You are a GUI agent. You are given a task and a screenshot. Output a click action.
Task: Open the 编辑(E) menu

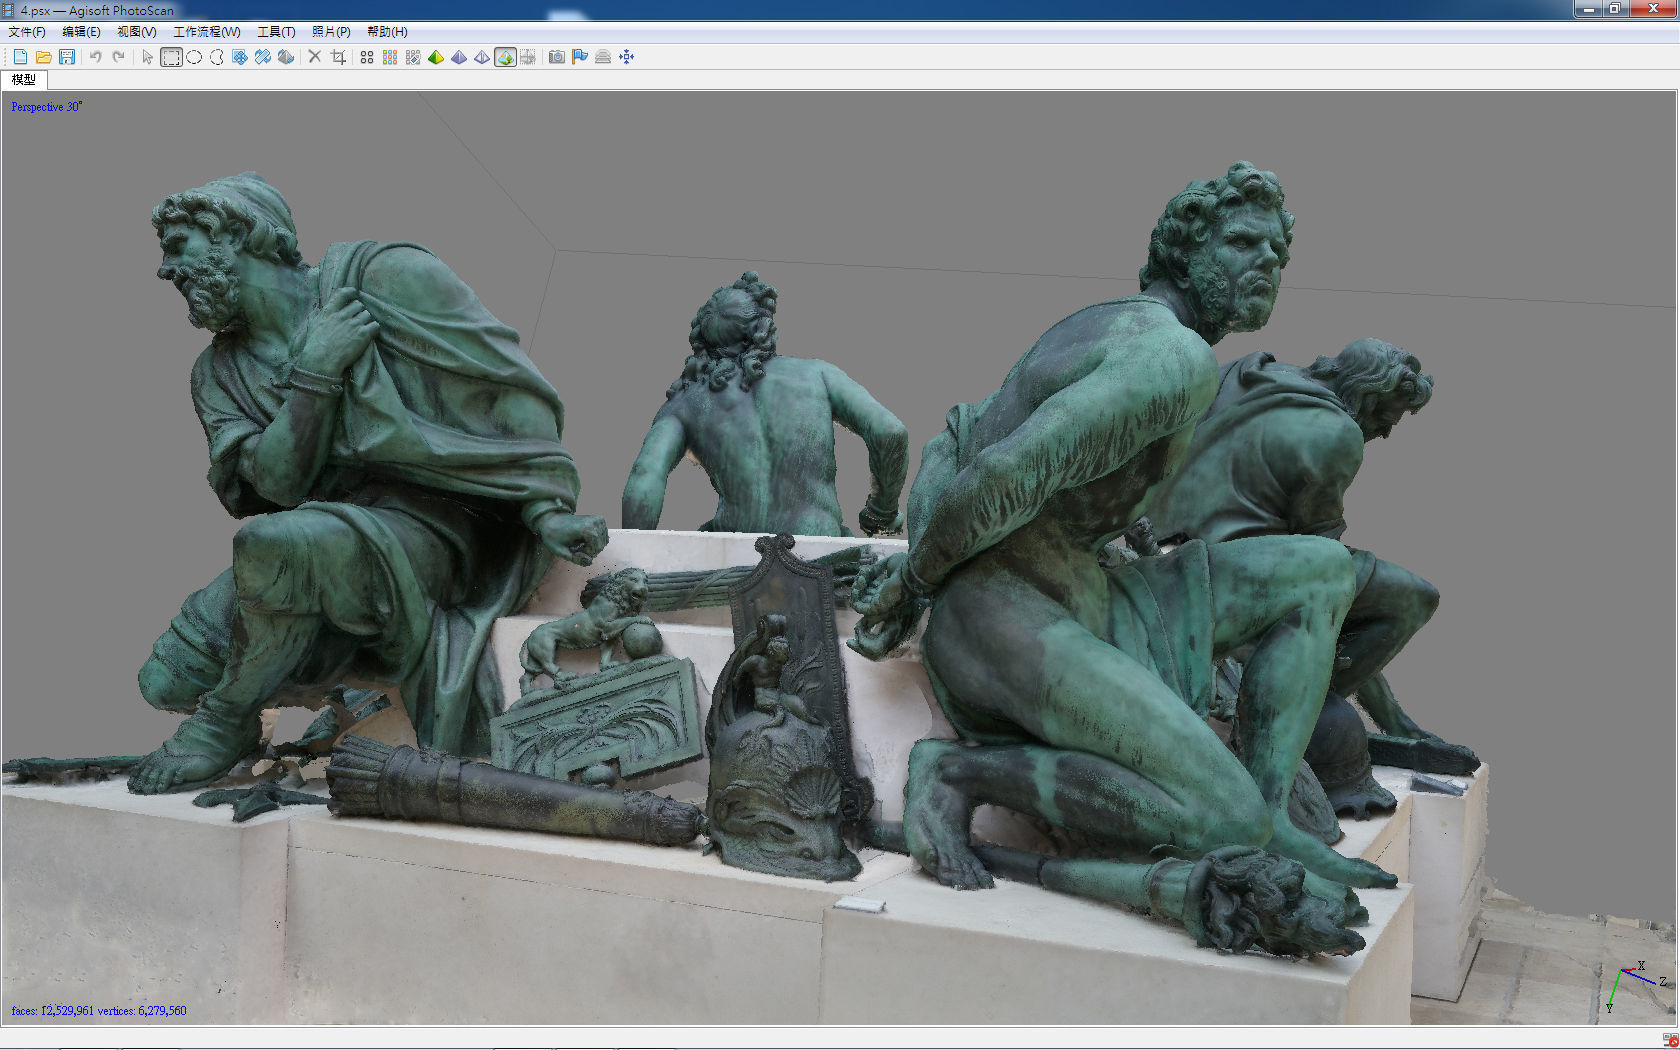[81, 32]
